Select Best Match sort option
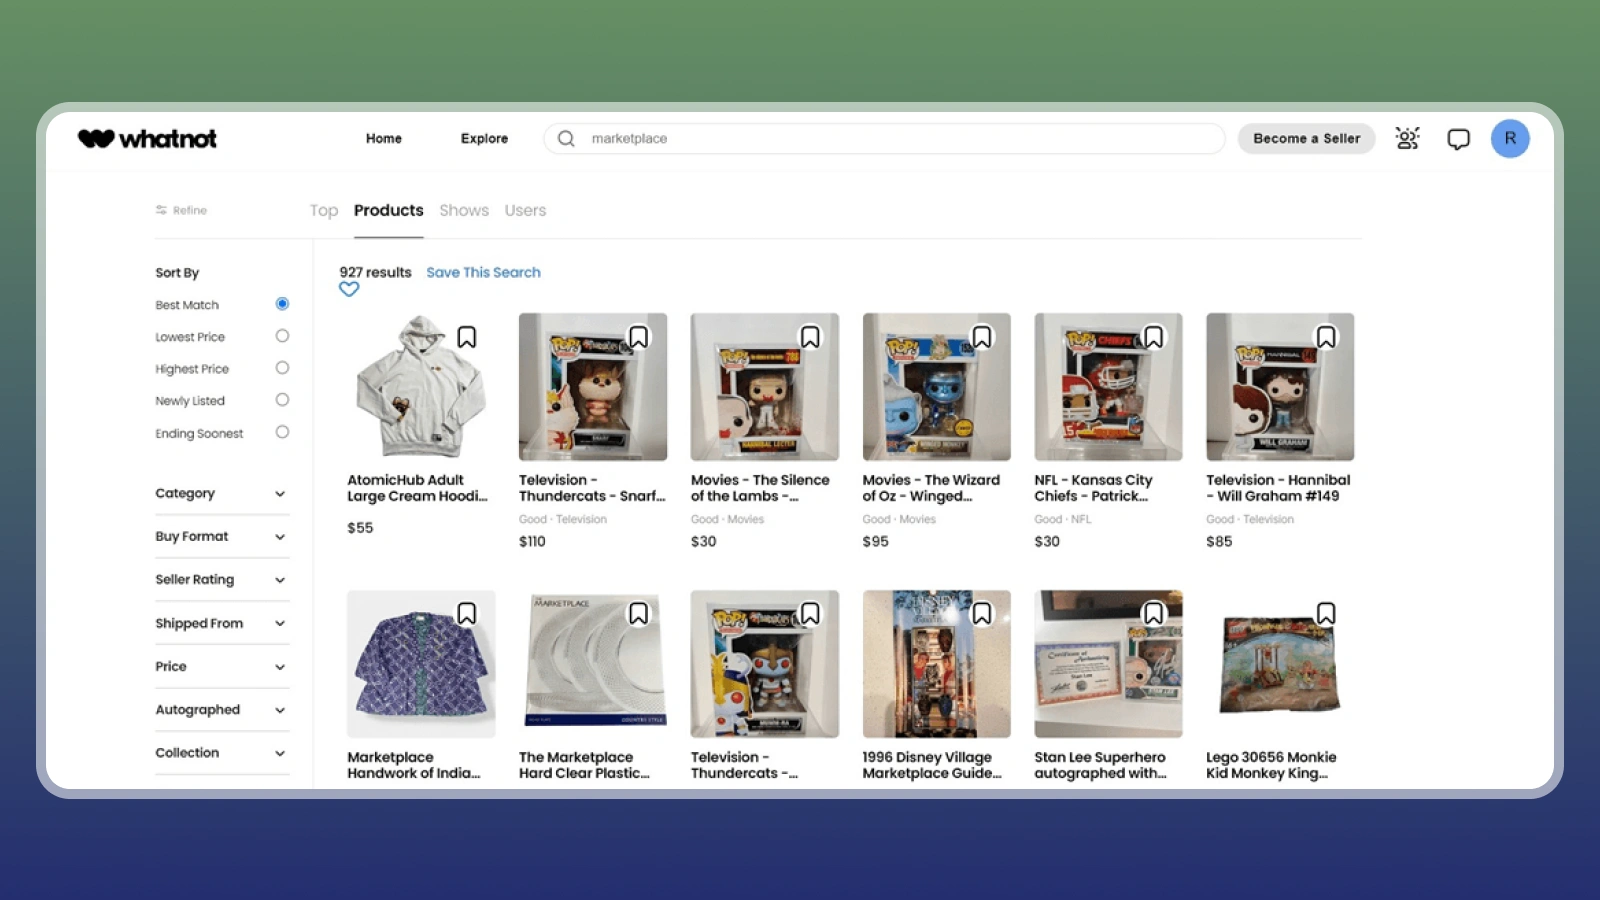 (282, 304)
